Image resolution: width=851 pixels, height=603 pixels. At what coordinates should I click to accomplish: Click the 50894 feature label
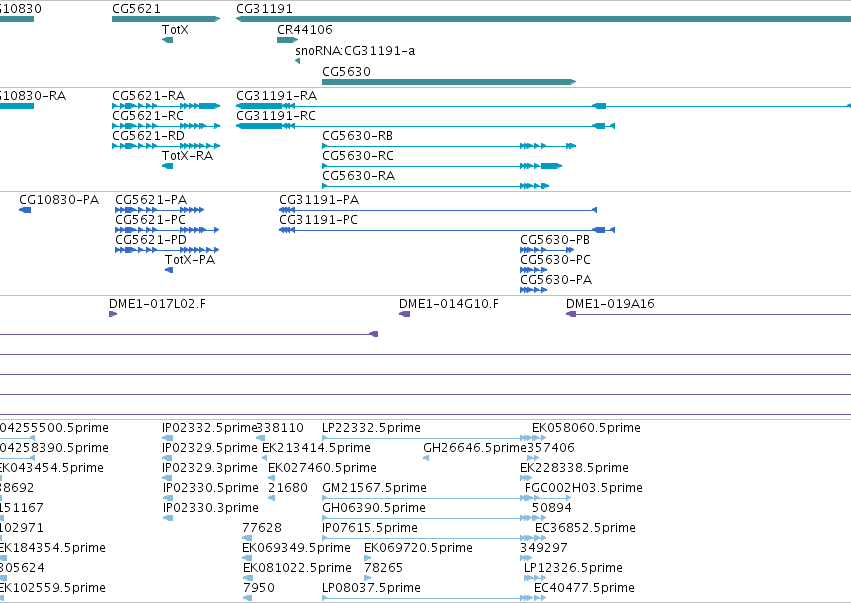(x=552, y=508)
